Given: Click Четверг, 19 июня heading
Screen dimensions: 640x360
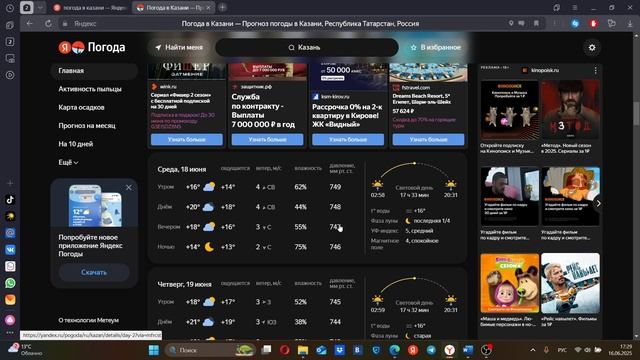Looking at the screenshot, I should point(184,284).
